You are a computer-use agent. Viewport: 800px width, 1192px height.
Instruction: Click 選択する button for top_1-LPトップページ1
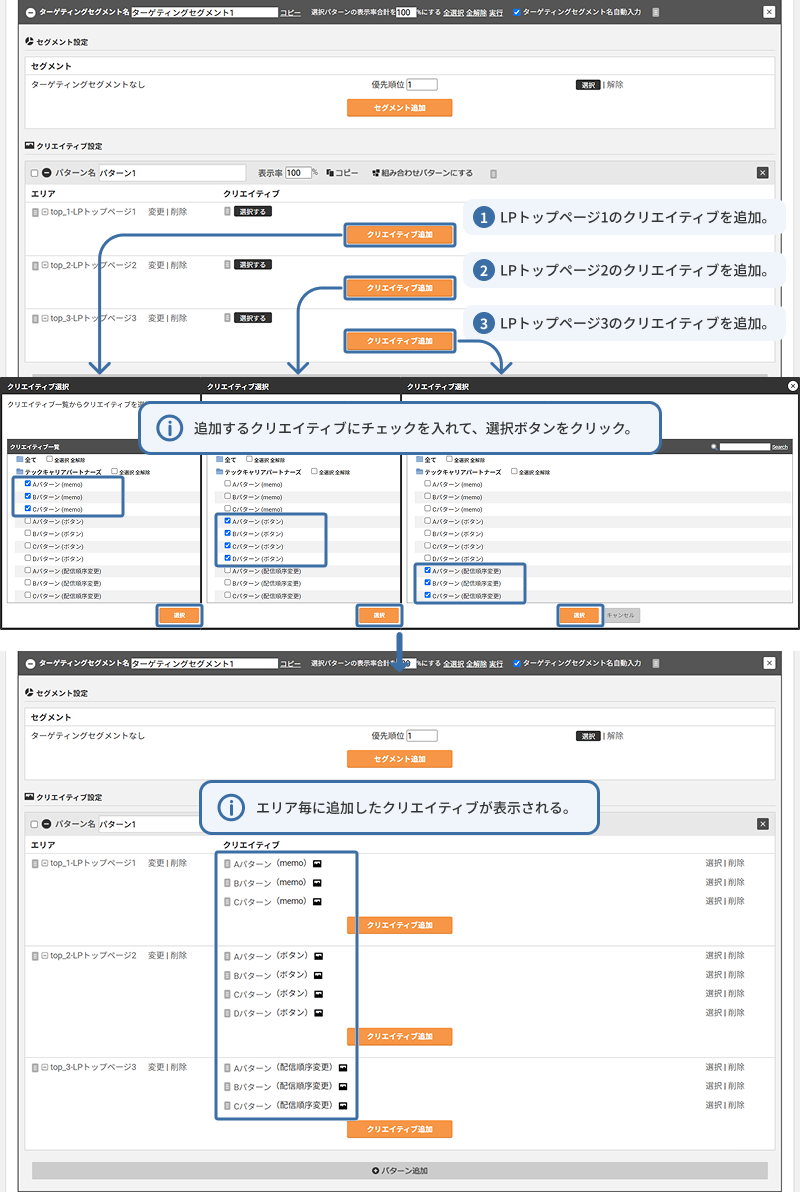click(252, 211)
